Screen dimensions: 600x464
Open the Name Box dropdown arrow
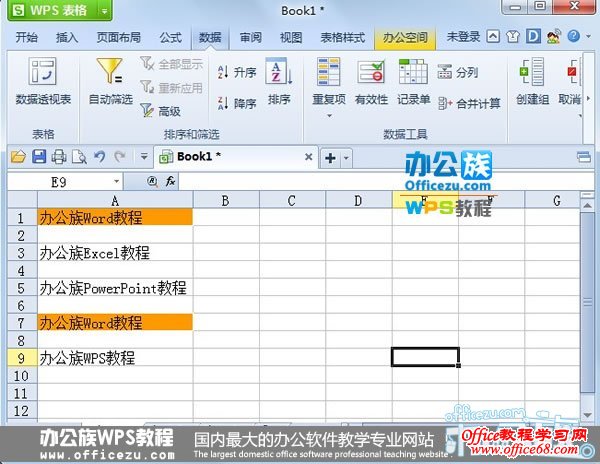116,181
